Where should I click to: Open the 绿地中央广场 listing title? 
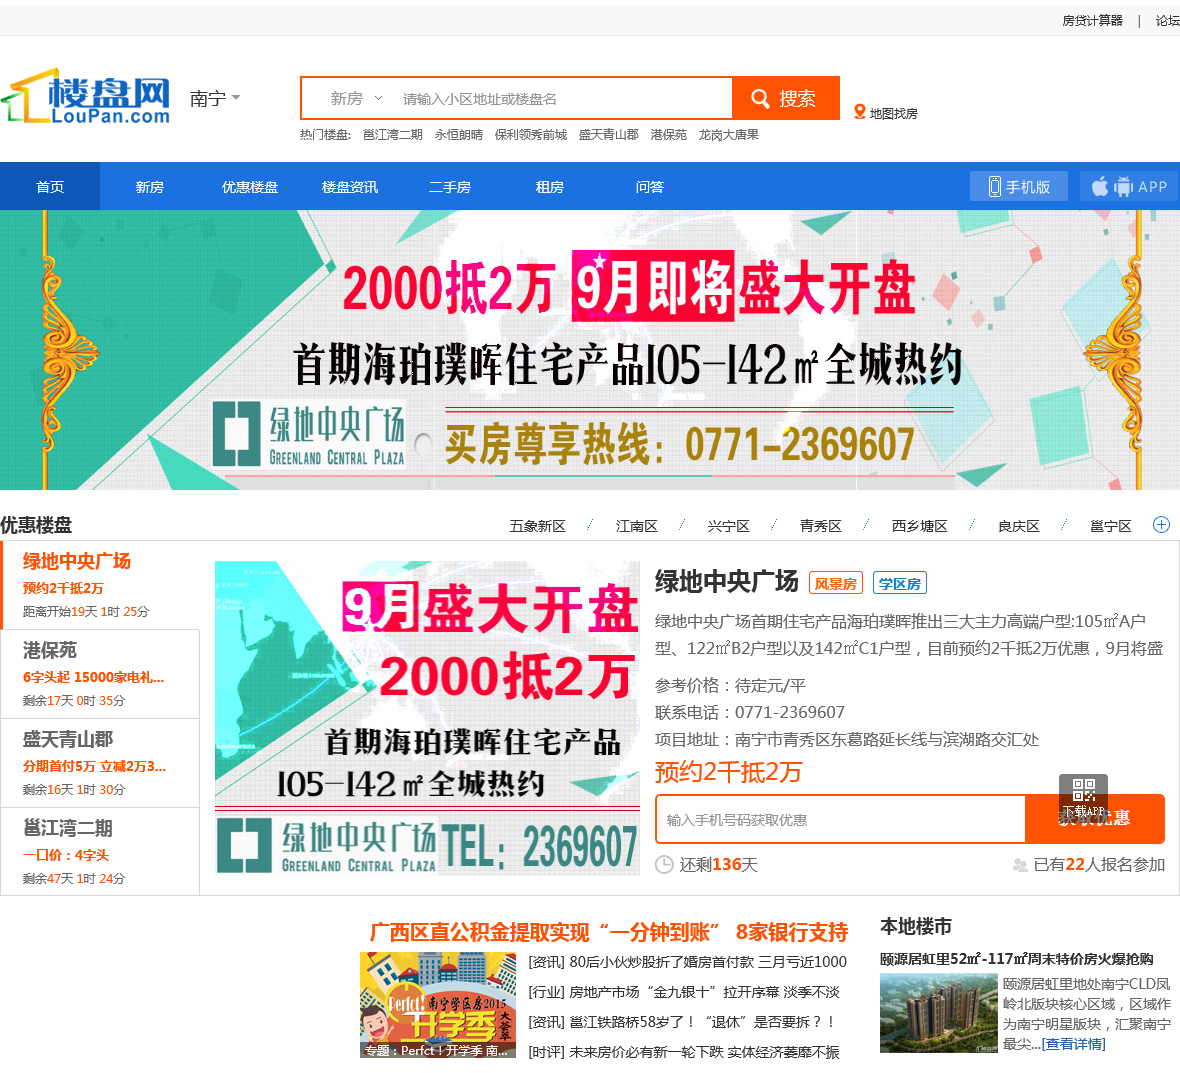coord(726,582)
